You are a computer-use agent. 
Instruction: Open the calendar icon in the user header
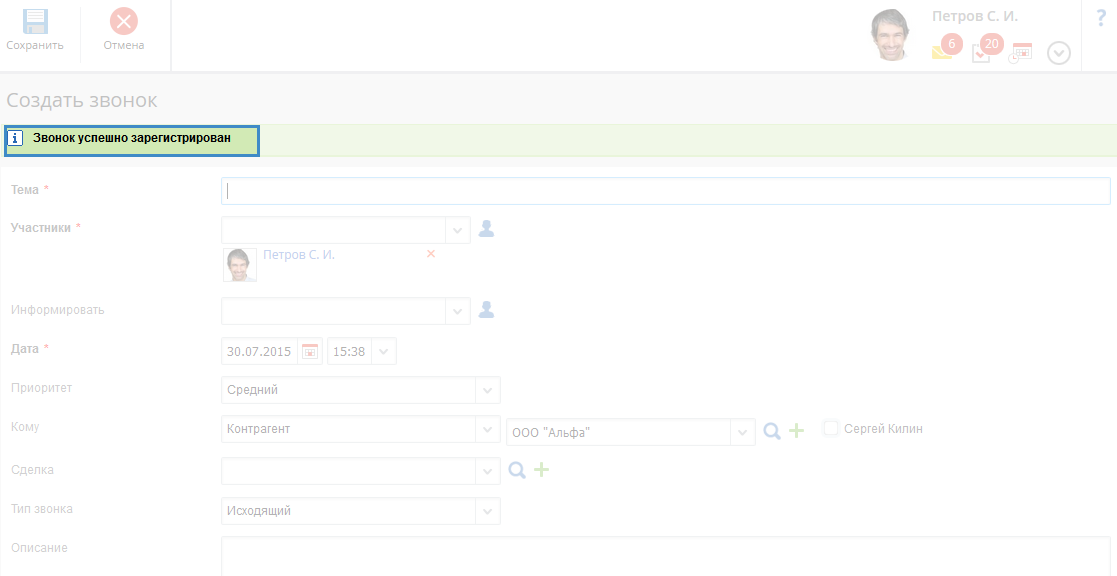point(1020,53)
